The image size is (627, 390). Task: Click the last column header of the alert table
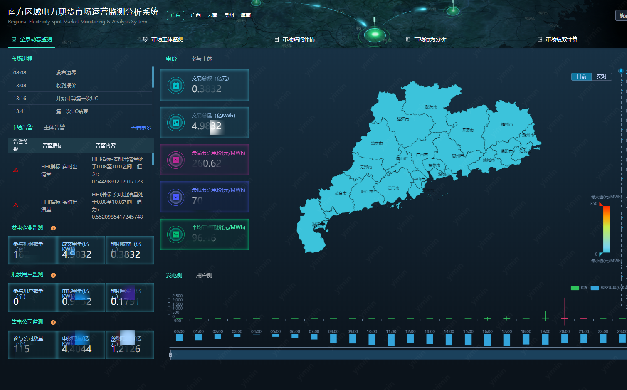106,146
